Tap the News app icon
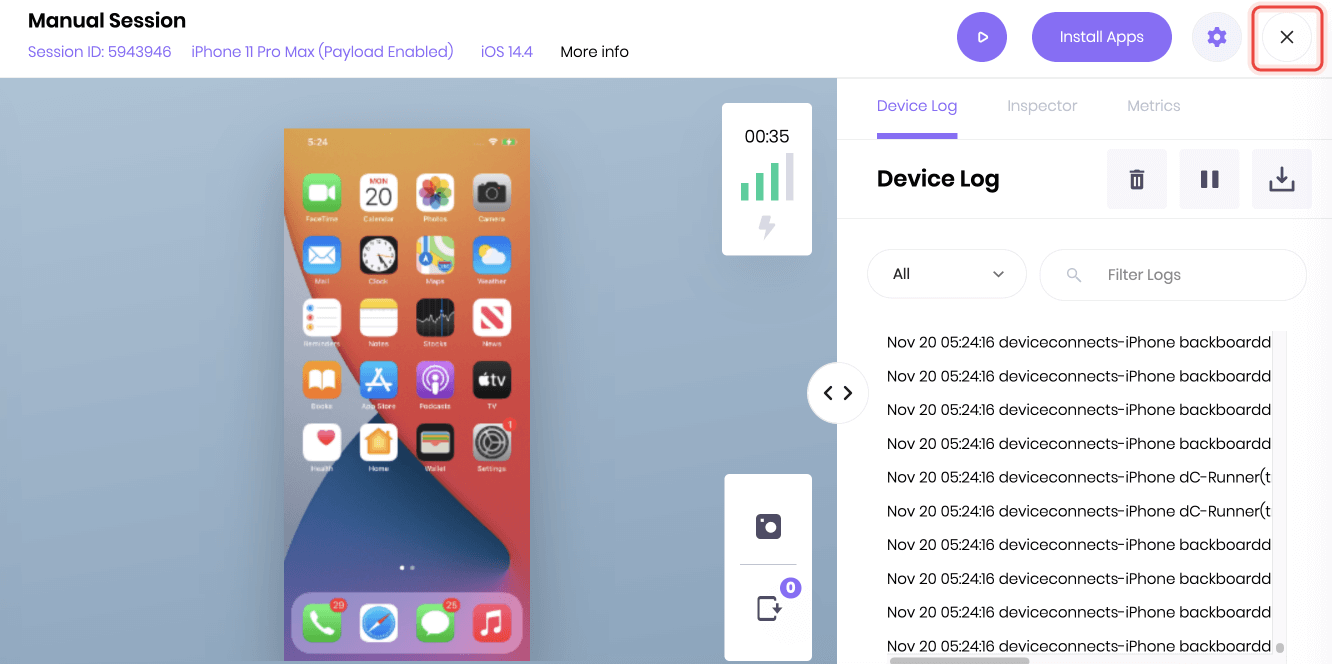Viewport: 1332px width, 664px height. (492, 318)
